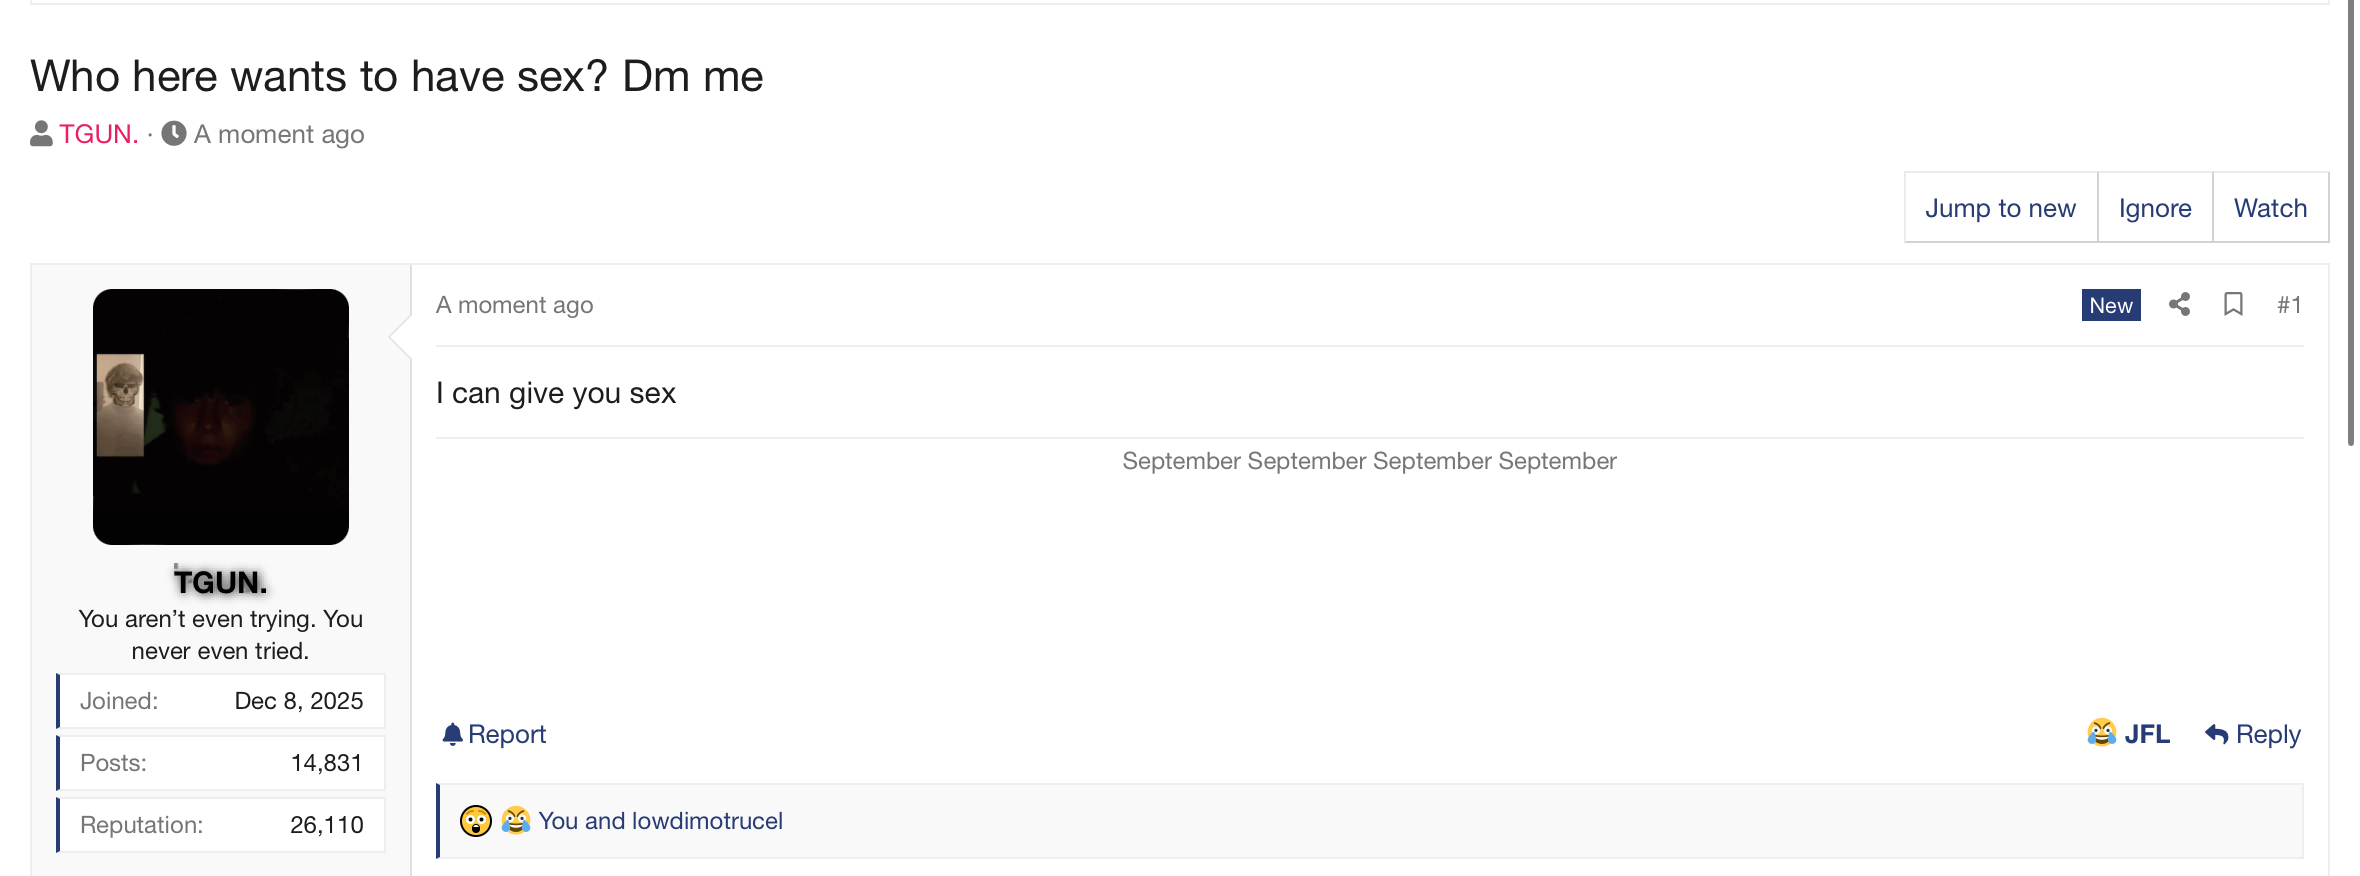
Task: Open post number #1 permalink
Action: [x=2289, y=305]
